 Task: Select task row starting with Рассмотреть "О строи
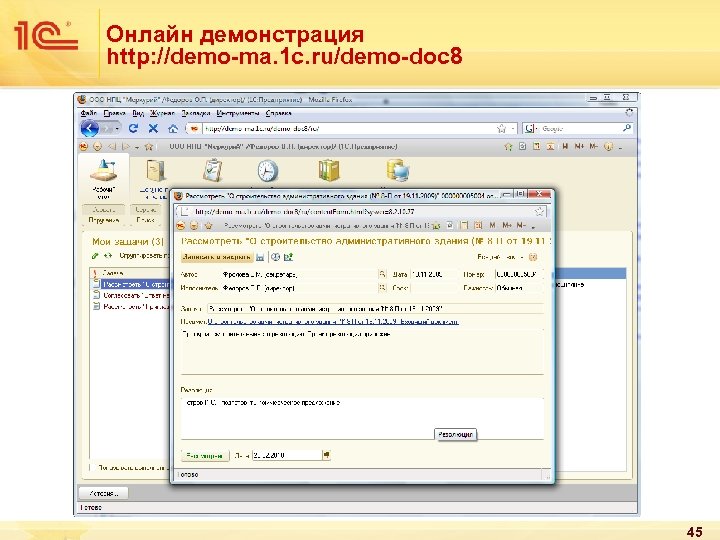pos(131,285)
